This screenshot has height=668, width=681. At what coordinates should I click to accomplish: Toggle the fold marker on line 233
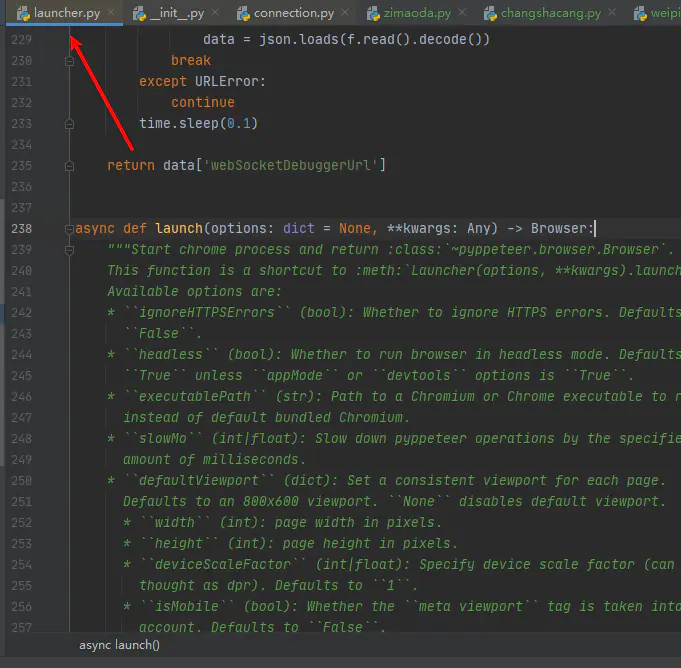point(69,124)
